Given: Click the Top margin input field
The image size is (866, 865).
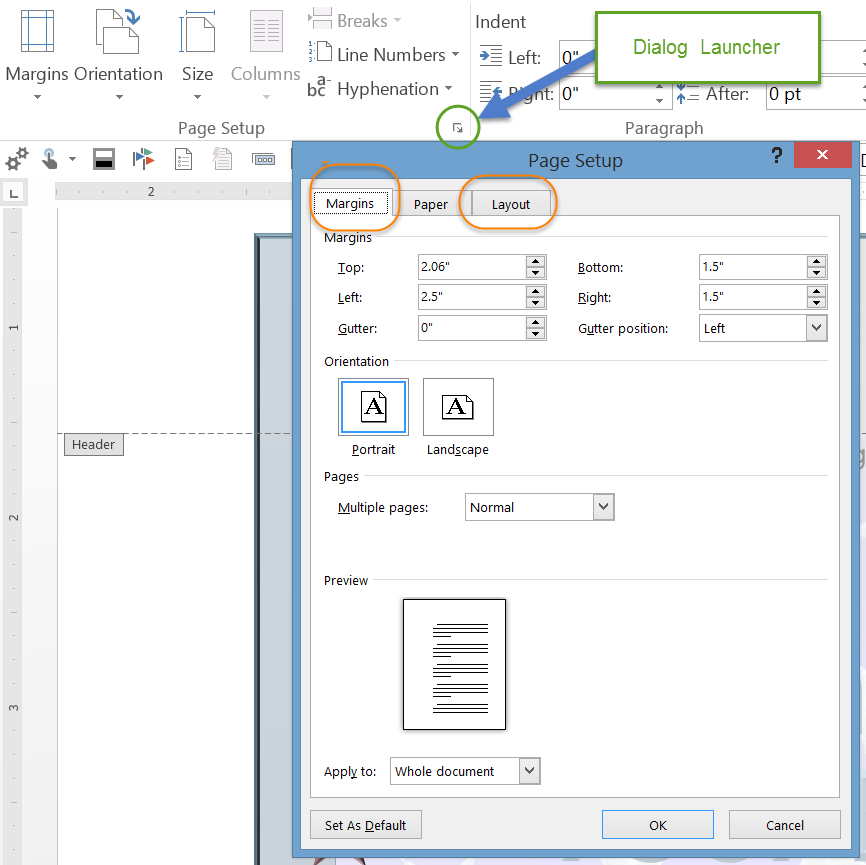Looking at the screenshot, I should 472,267.
